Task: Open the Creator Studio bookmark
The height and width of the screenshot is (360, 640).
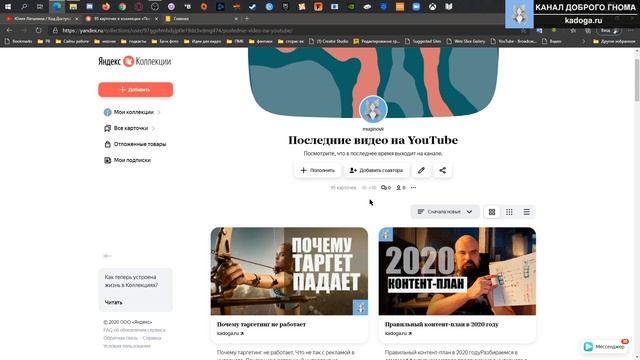Action: click(x=329, y=41)
